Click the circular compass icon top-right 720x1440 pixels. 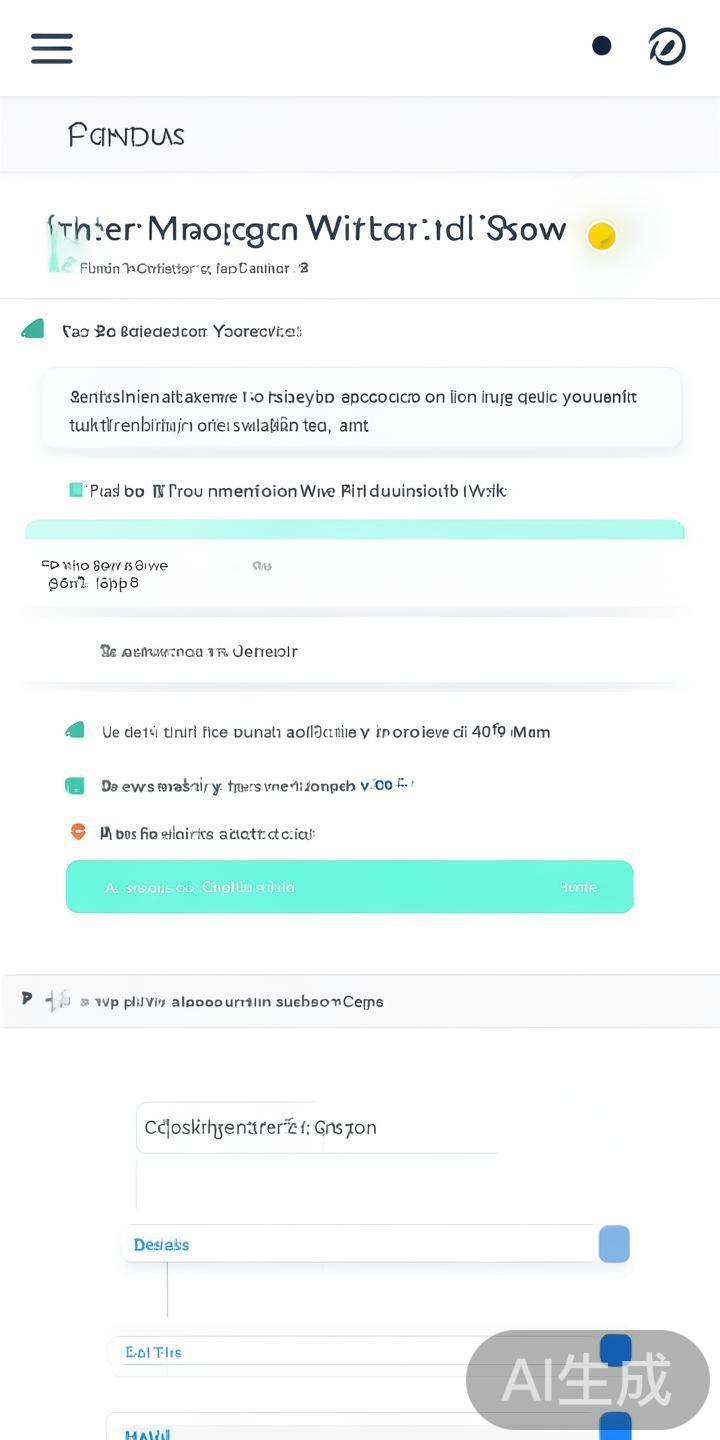pos(667,47)
